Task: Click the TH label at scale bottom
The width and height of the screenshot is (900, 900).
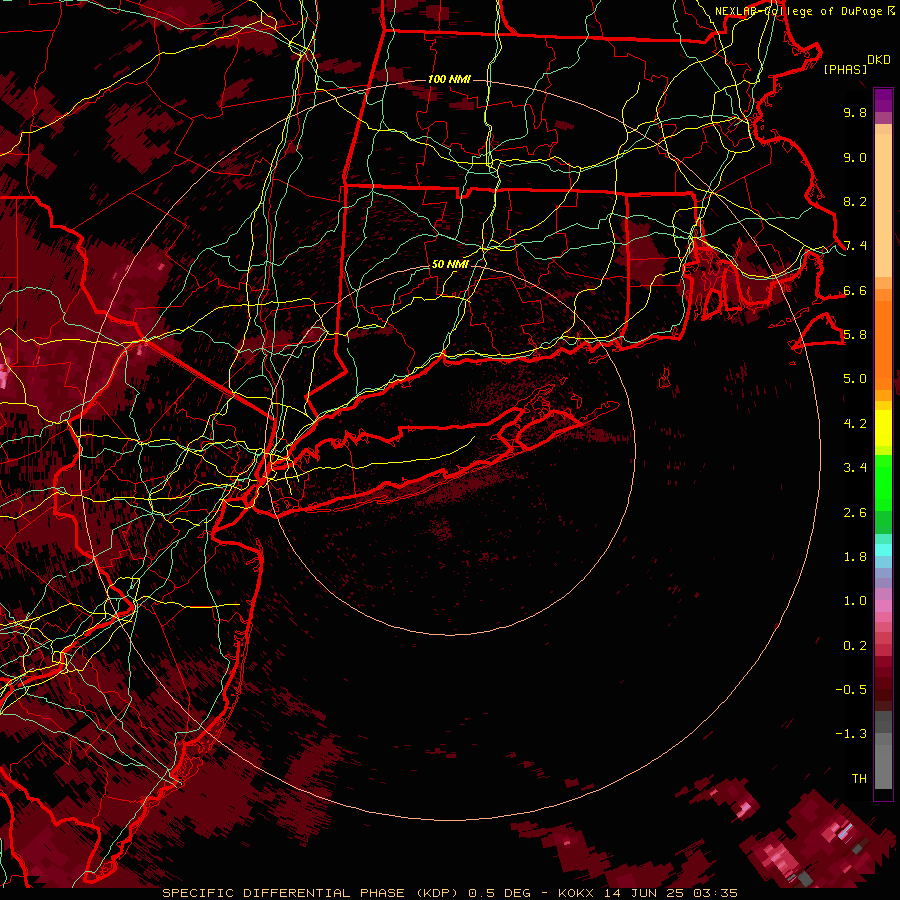Action: tap(859, 779)
